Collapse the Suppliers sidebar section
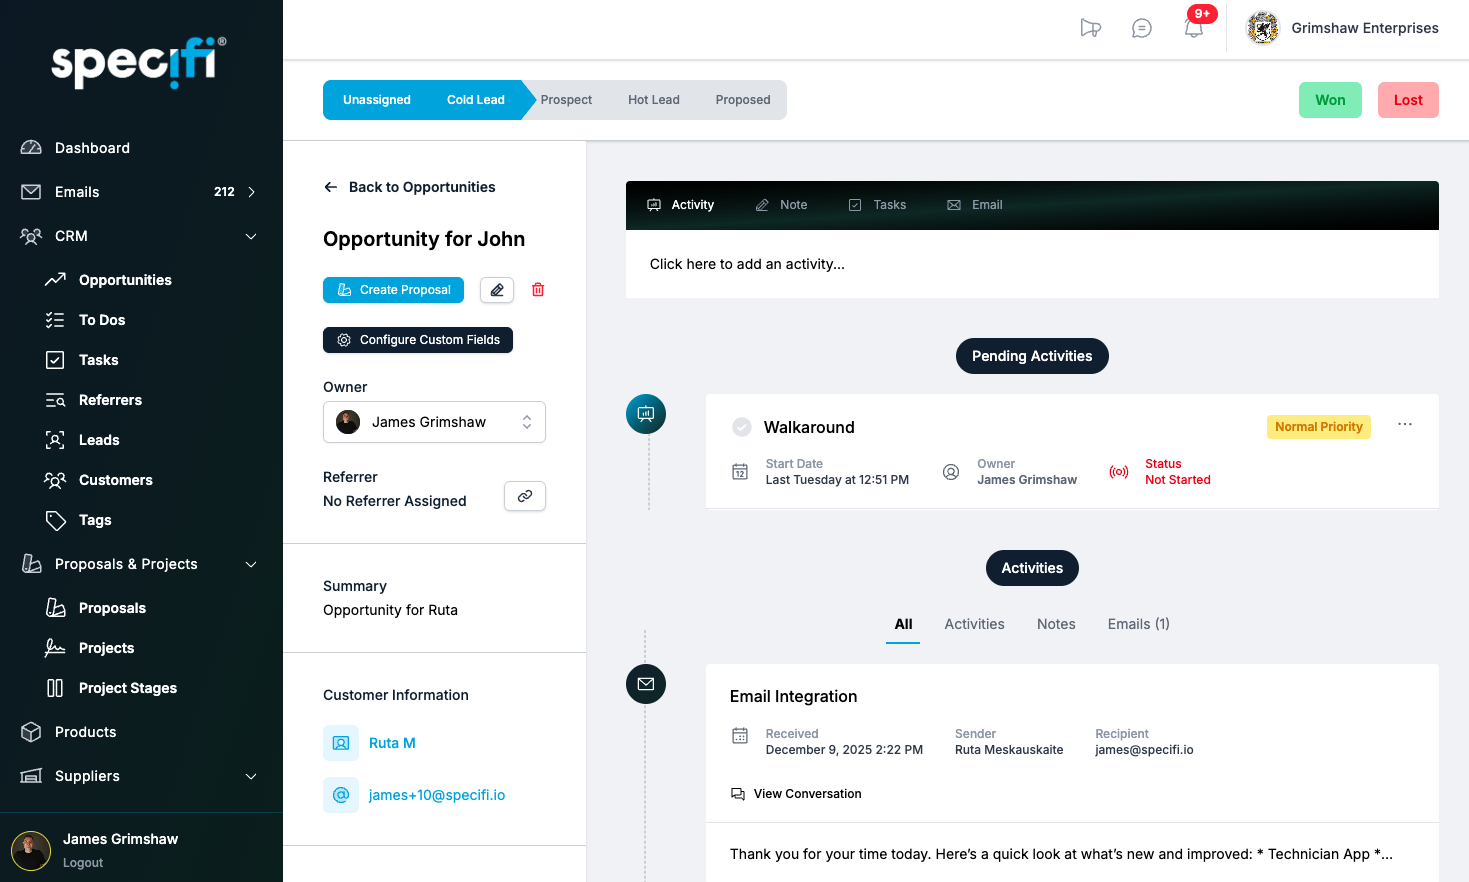The image size is (1469, 882). point(250,776)
